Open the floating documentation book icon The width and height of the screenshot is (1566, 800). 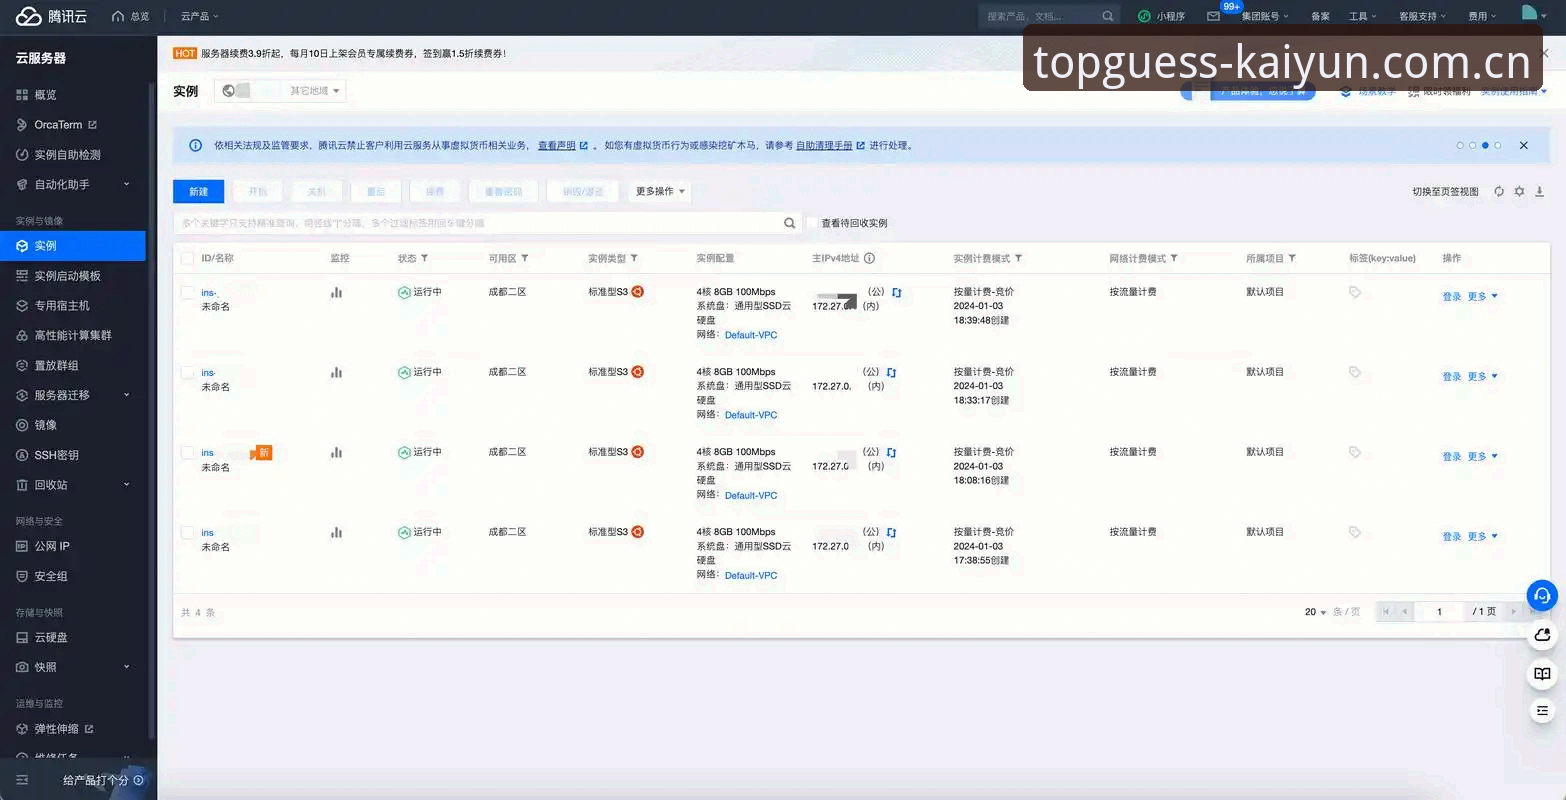1542,674
